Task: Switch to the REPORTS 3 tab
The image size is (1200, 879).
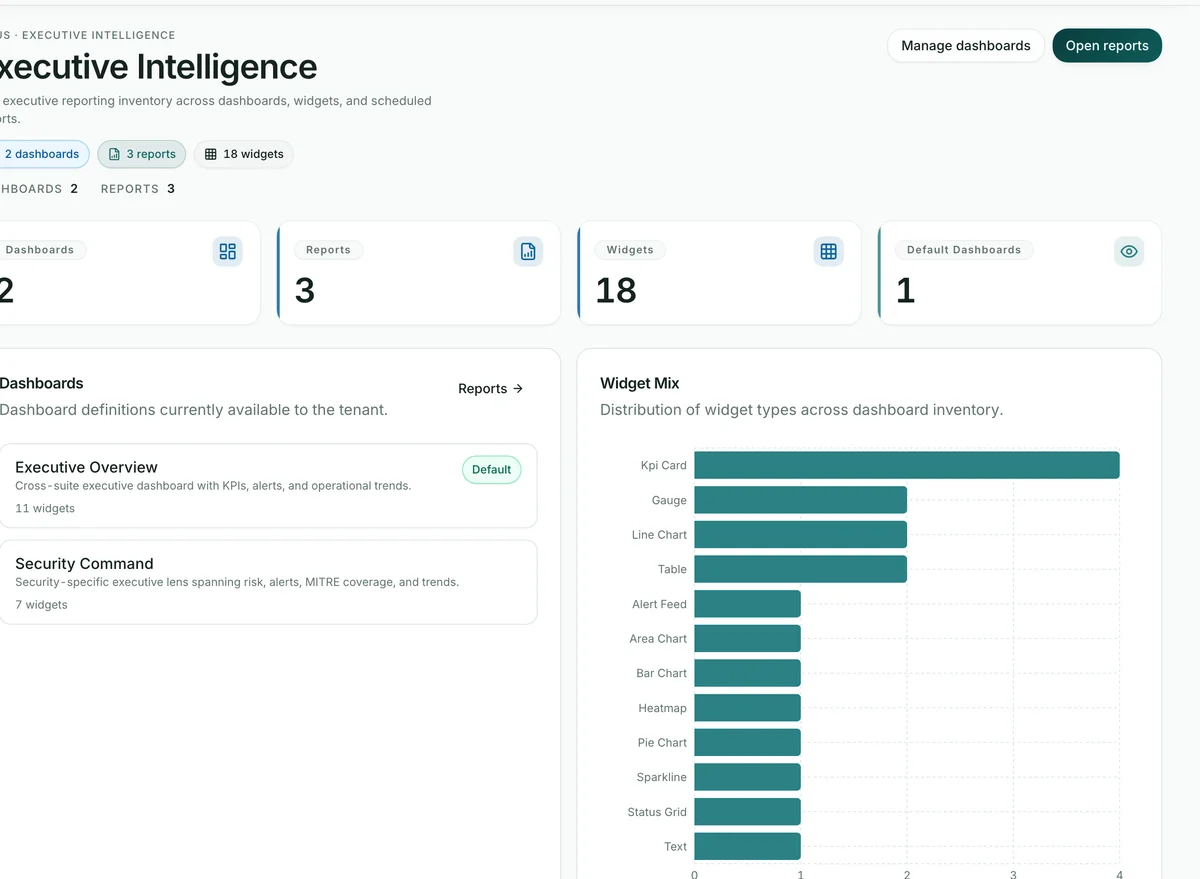Action: (138, 189)
